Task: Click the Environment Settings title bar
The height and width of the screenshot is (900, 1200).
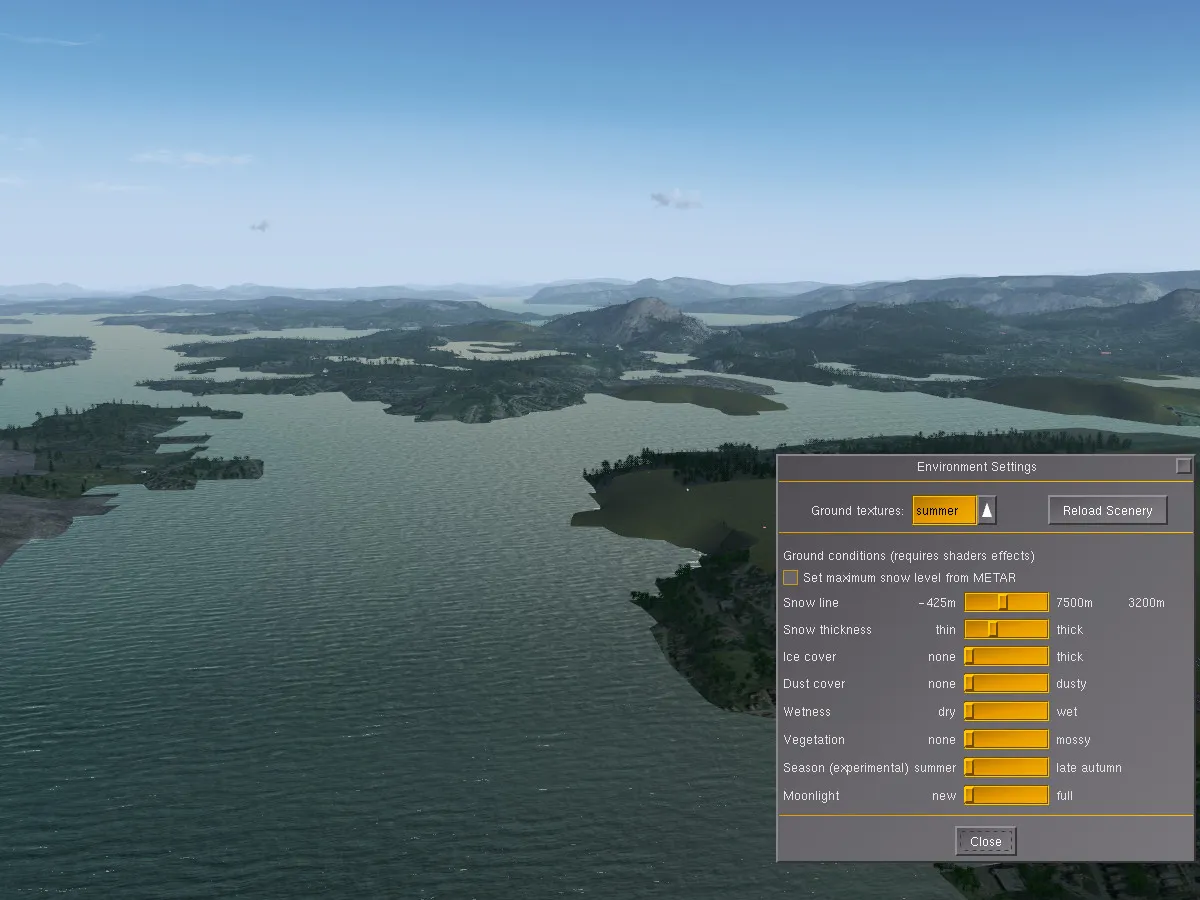Action: pos(976,467)
